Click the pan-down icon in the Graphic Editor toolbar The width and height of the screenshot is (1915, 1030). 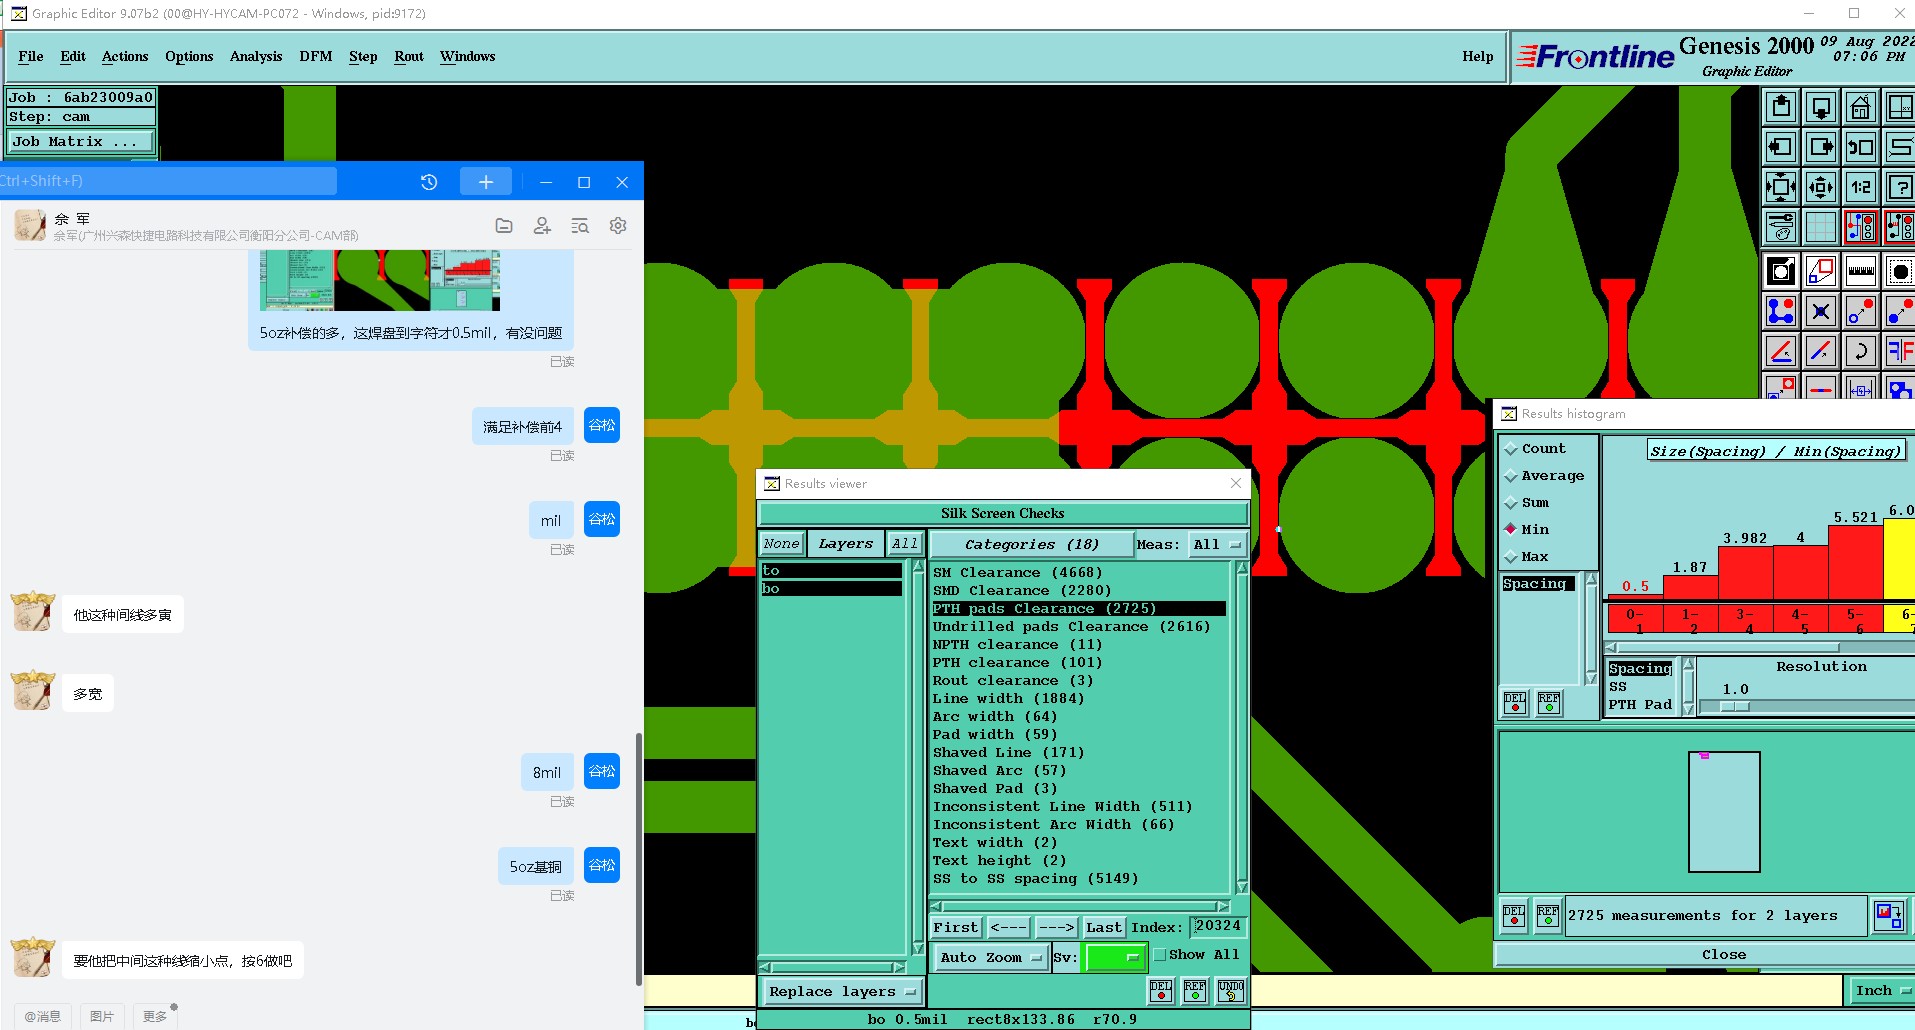pyautogui.click(x=1820, y=107)
